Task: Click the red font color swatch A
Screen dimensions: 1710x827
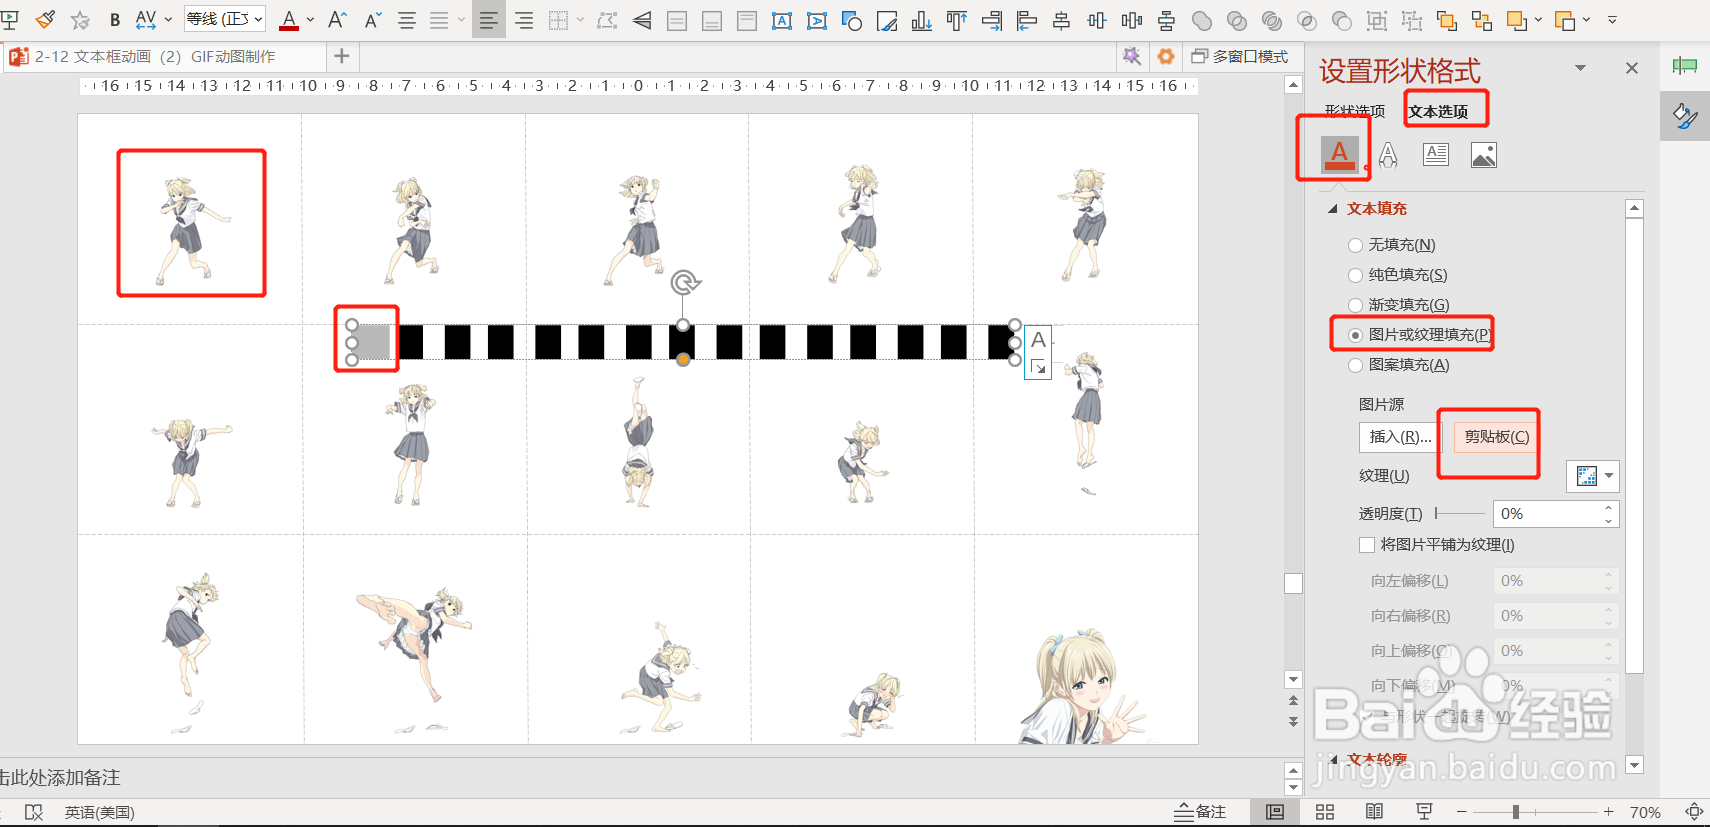Action: pos(289,19)
